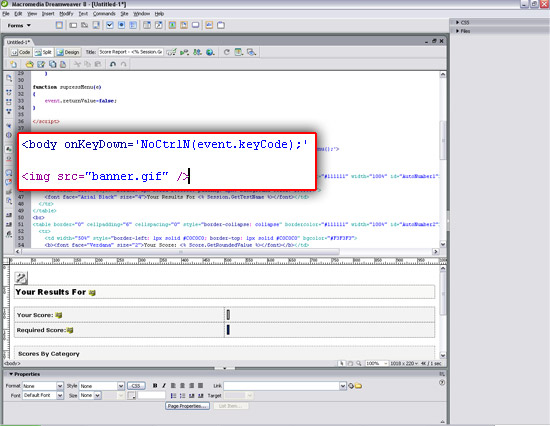Click Browse for File folder icon
550x426 pixels.
coord(358,386)
